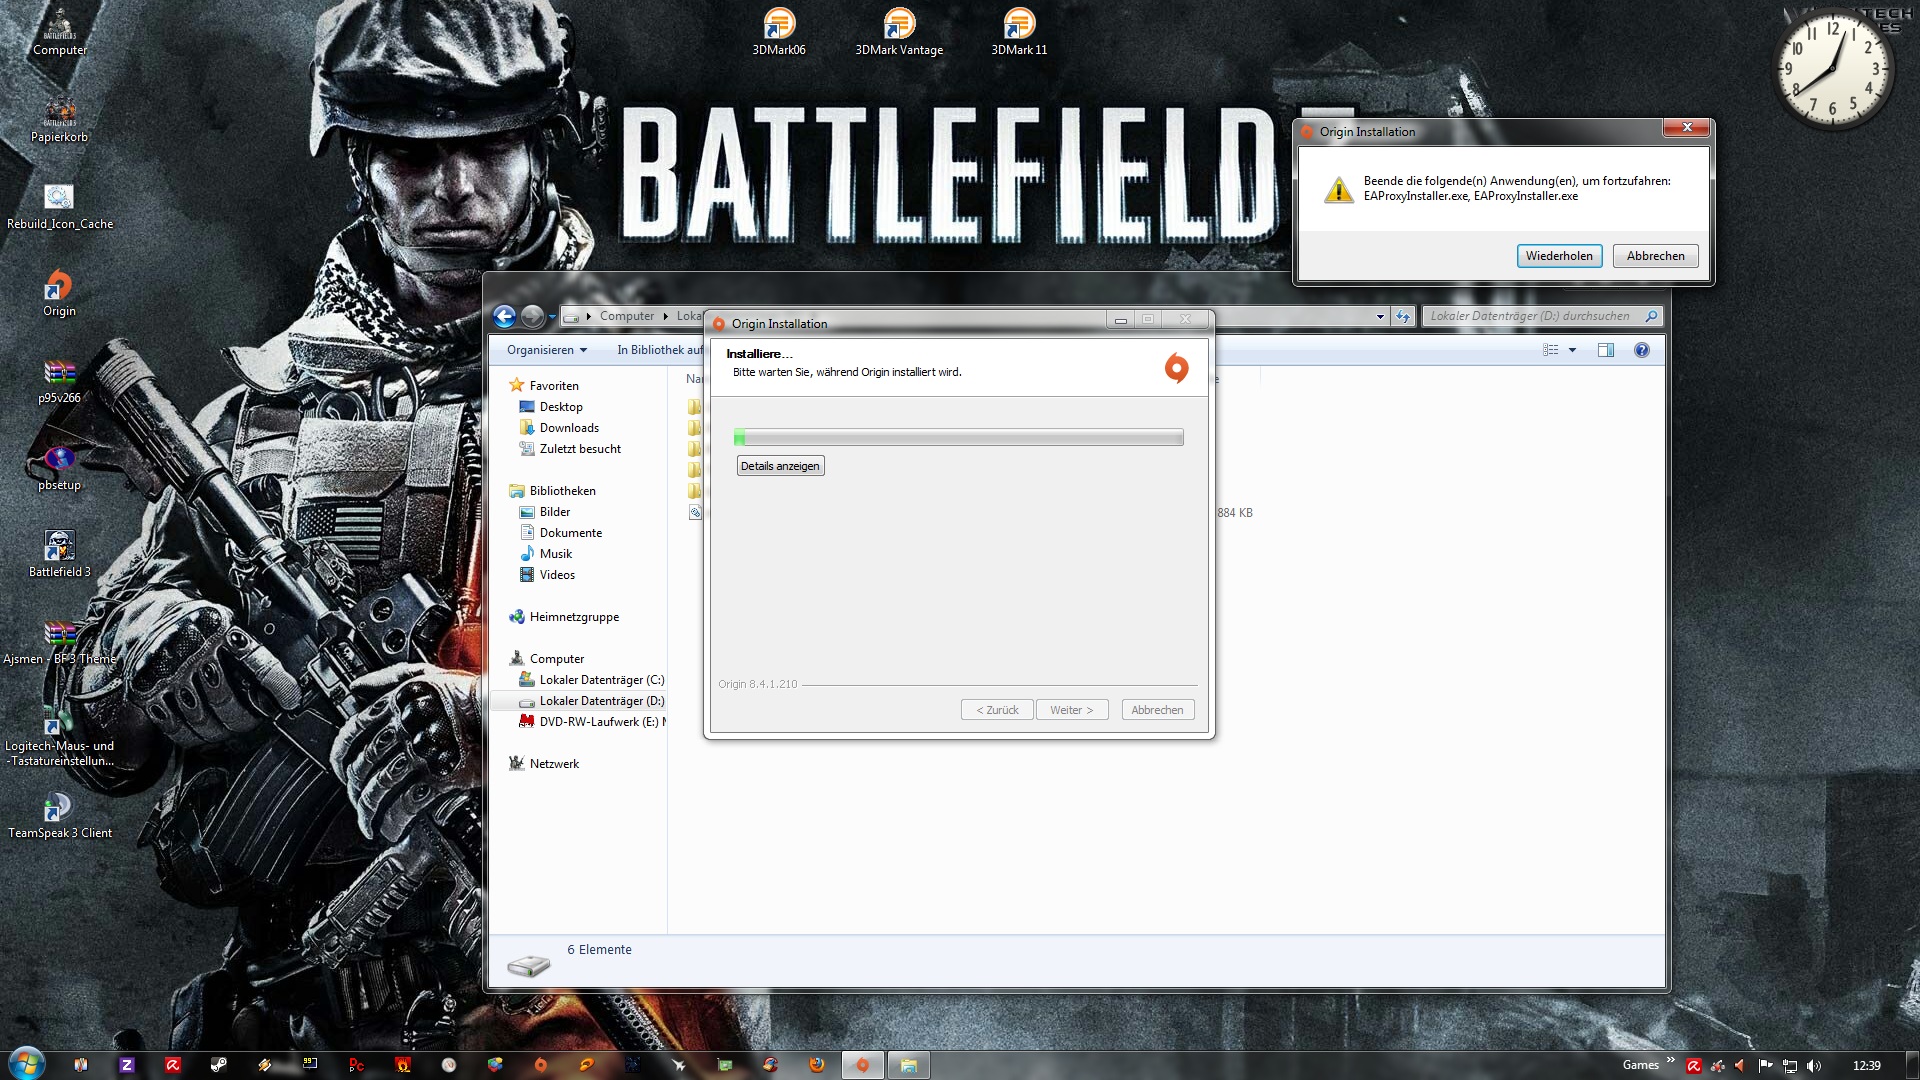Select DVD-RW-Laufwerk (E:) drive
Screen dimensions: 1920x1080
click(592, 722)
